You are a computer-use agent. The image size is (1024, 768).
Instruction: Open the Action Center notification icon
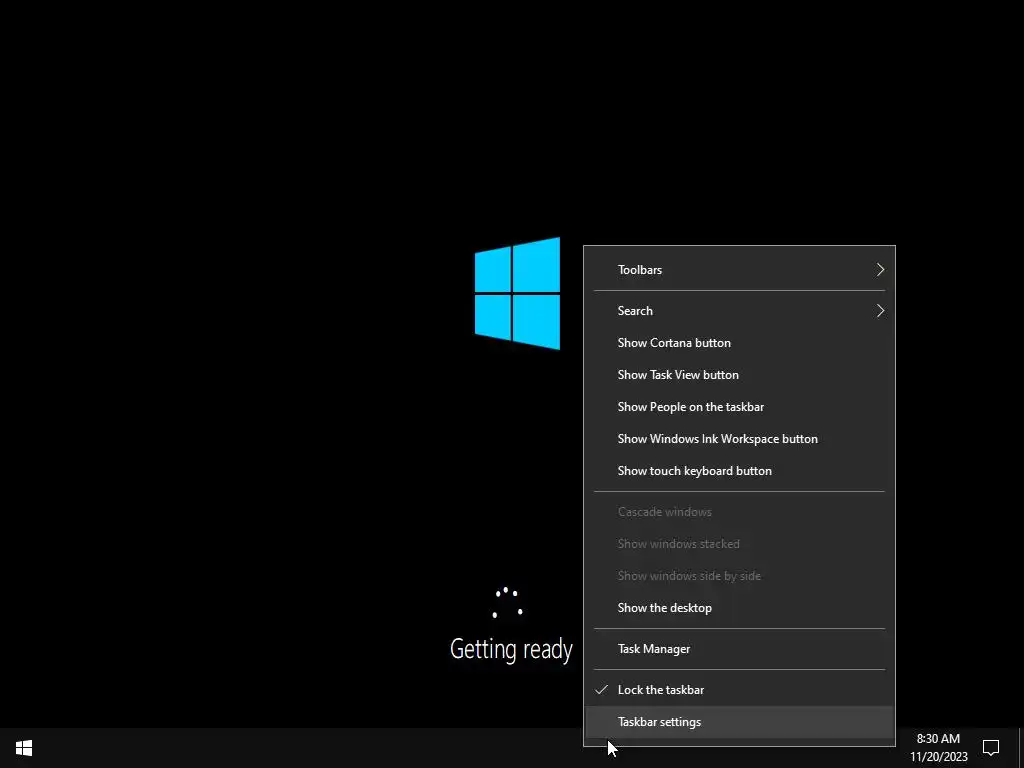pyautogui.click(x=991, y=748)
